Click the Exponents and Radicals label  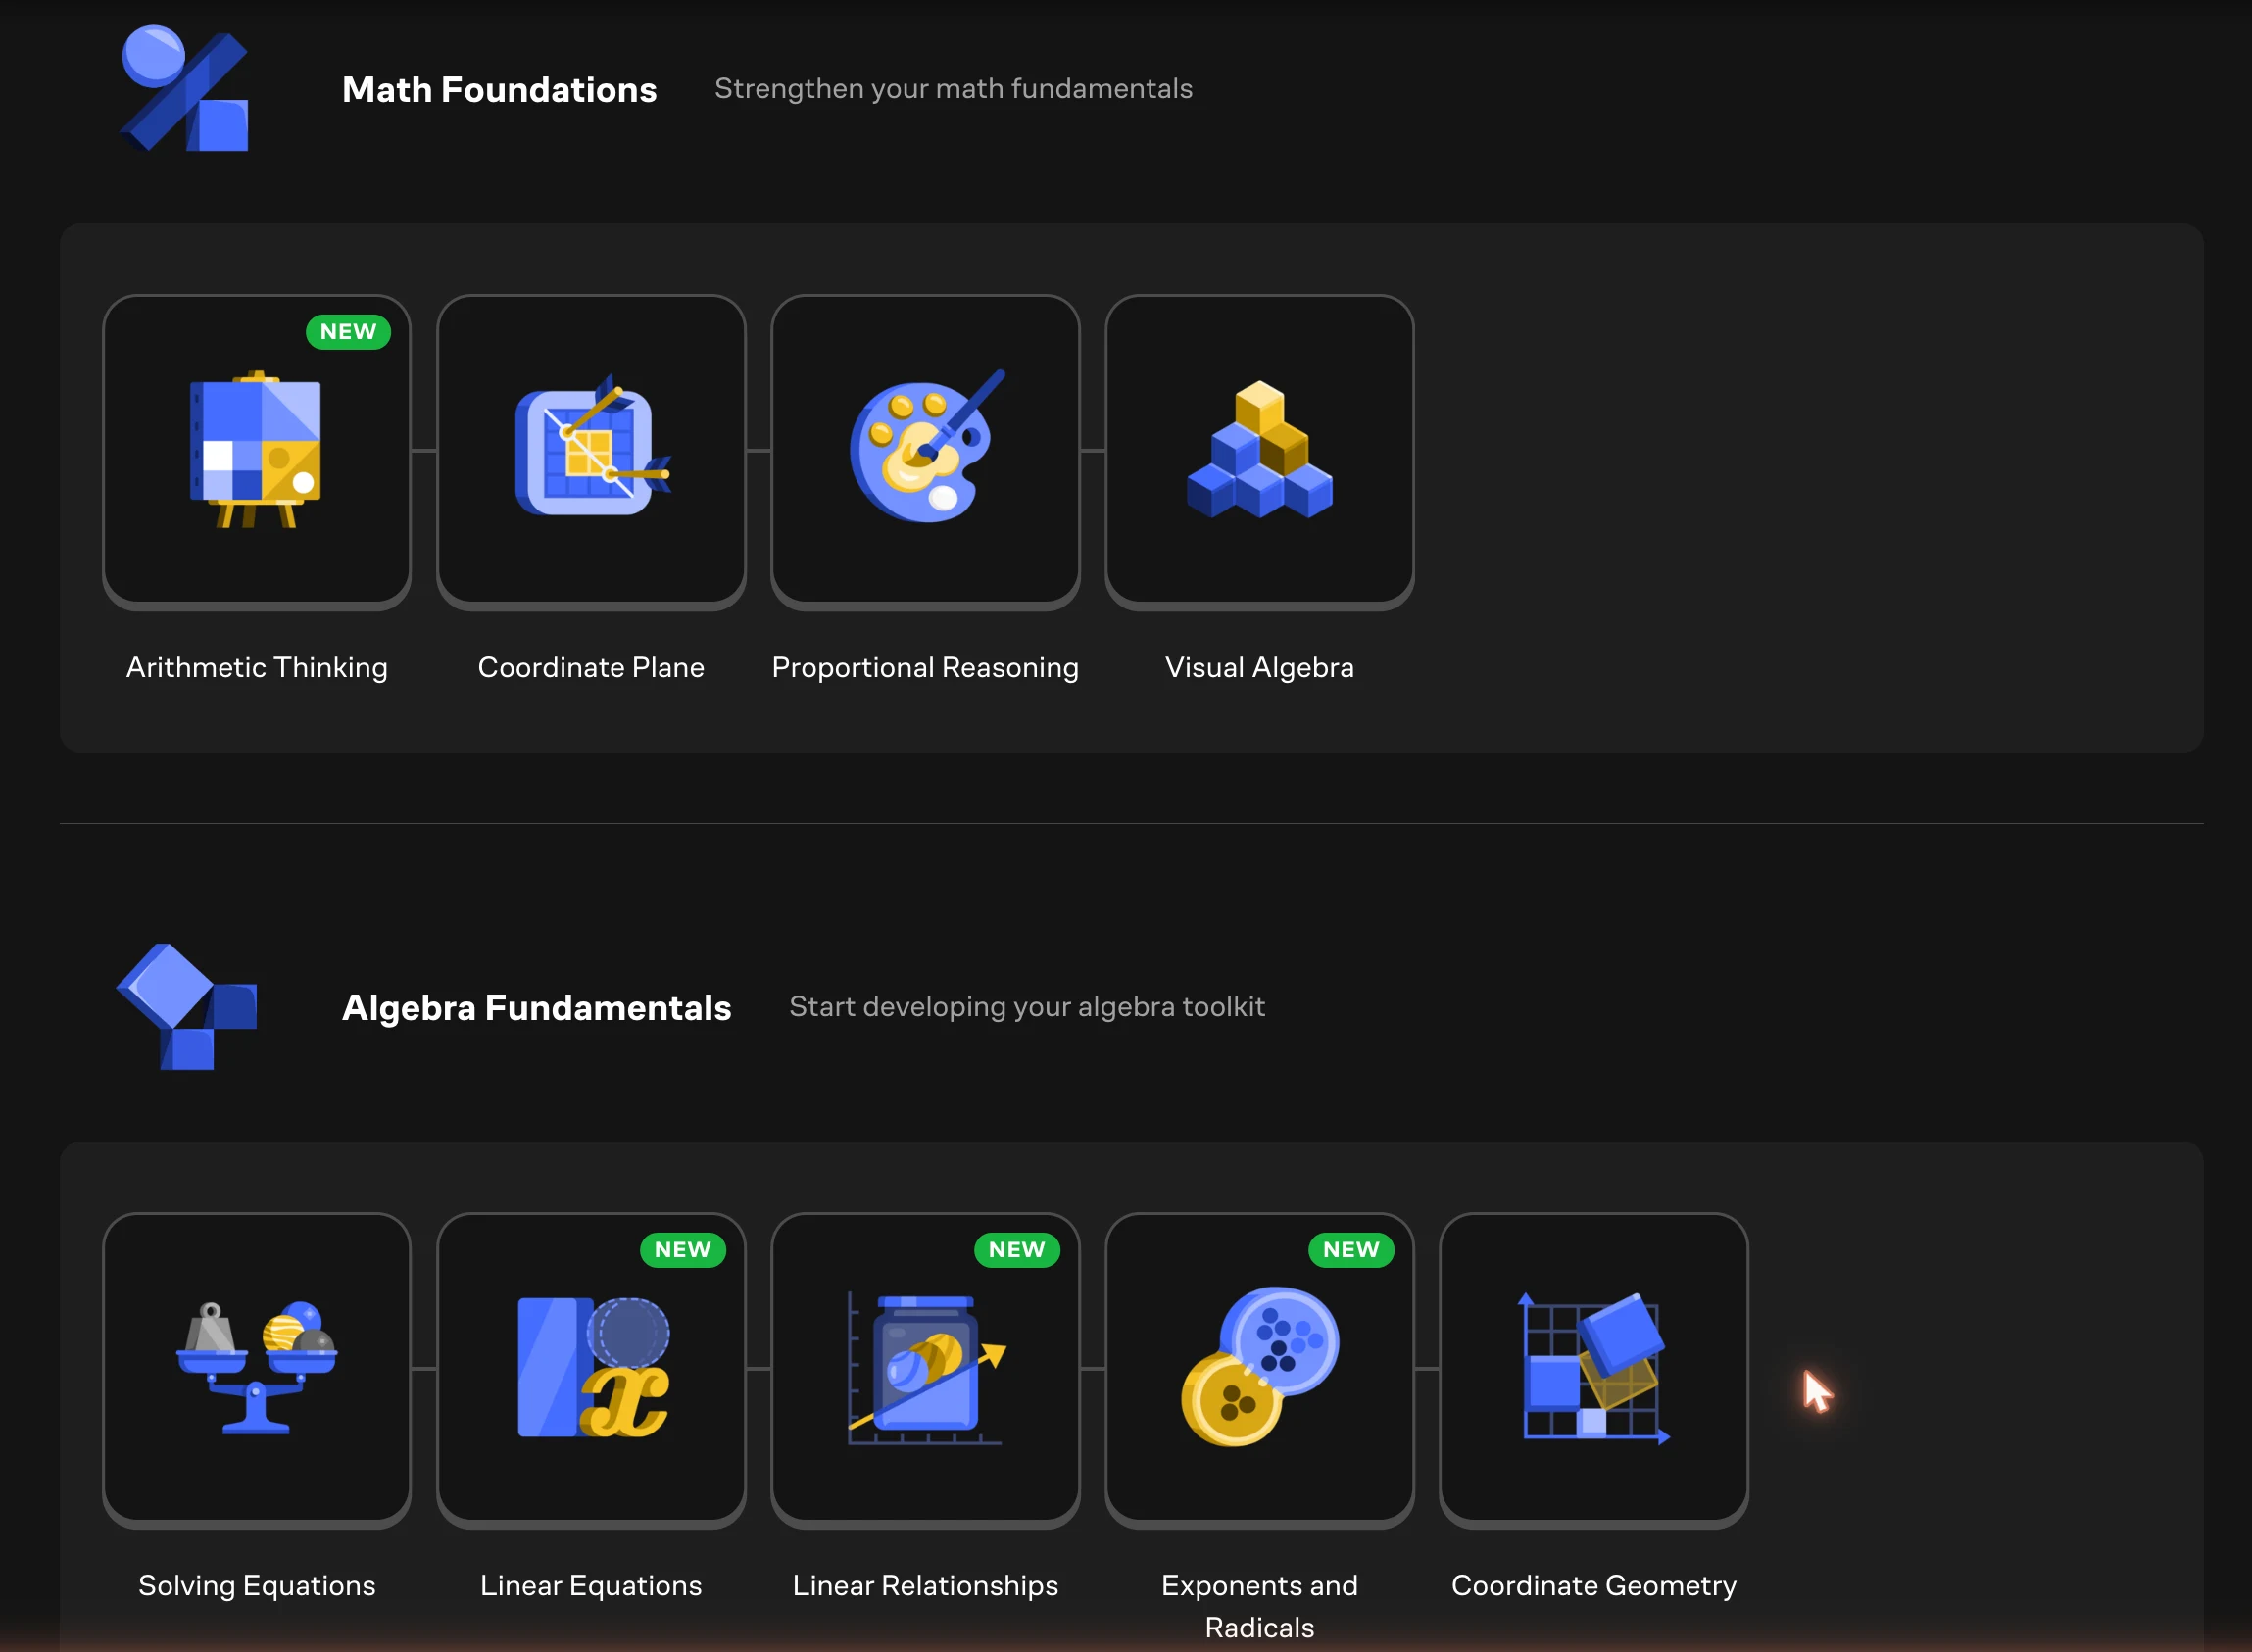[x=1259, y=1605]
